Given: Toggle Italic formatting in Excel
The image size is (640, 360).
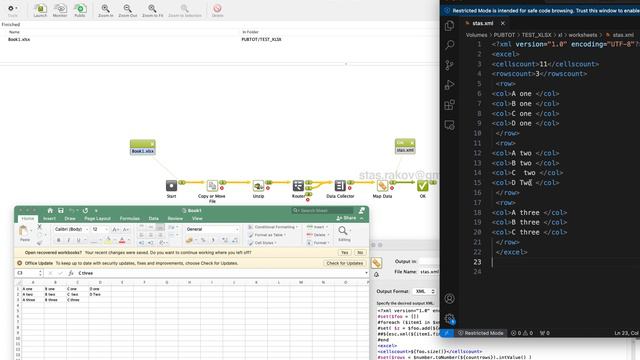Looking at the screenshot, I should [69, 240].
